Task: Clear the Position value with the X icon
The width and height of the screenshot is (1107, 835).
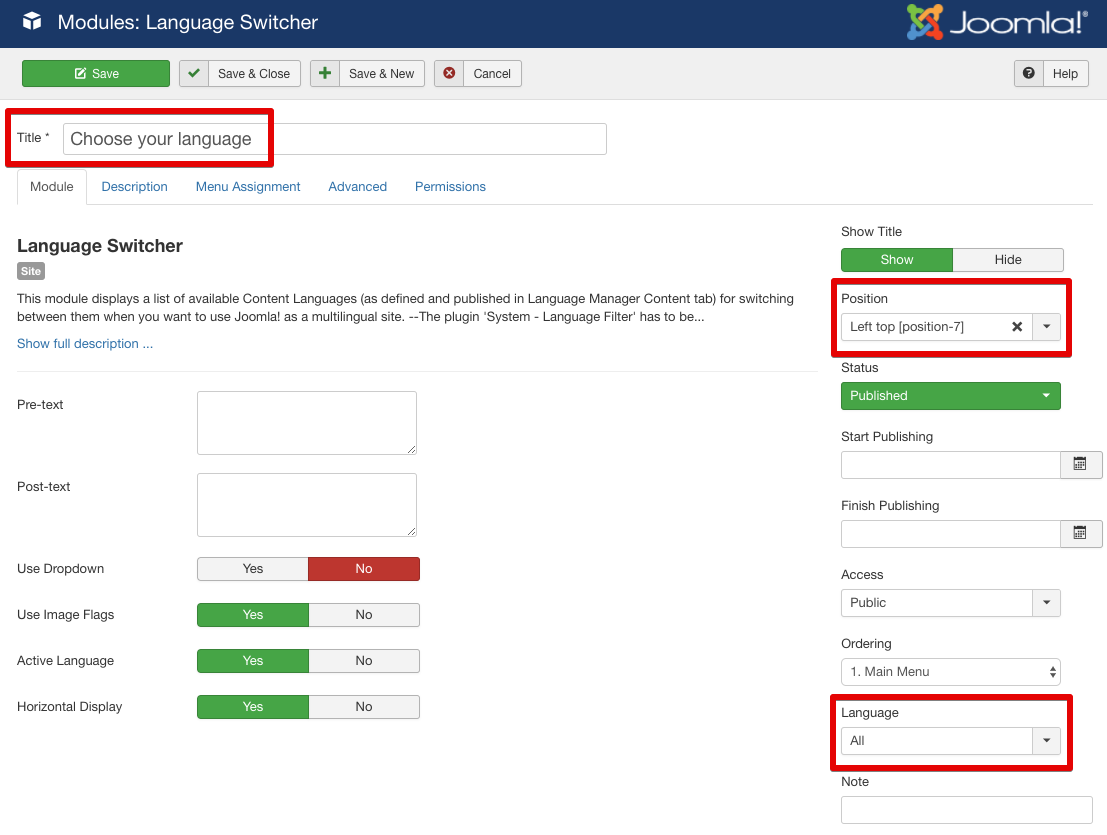Action: click(x=1017, y=327)
